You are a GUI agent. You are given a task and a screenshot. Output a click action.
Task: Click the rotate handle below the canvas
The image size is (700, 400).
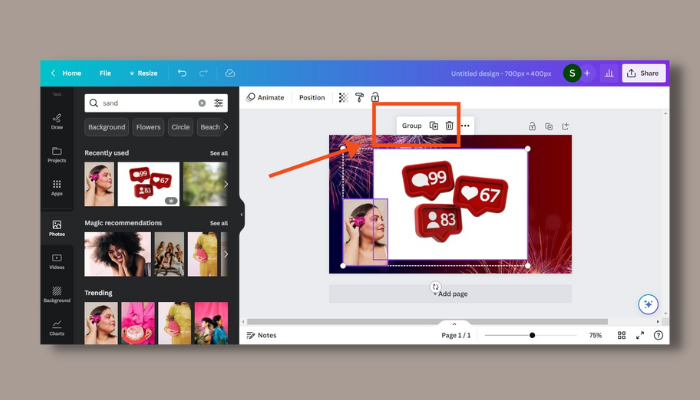(x=435, y=287)
